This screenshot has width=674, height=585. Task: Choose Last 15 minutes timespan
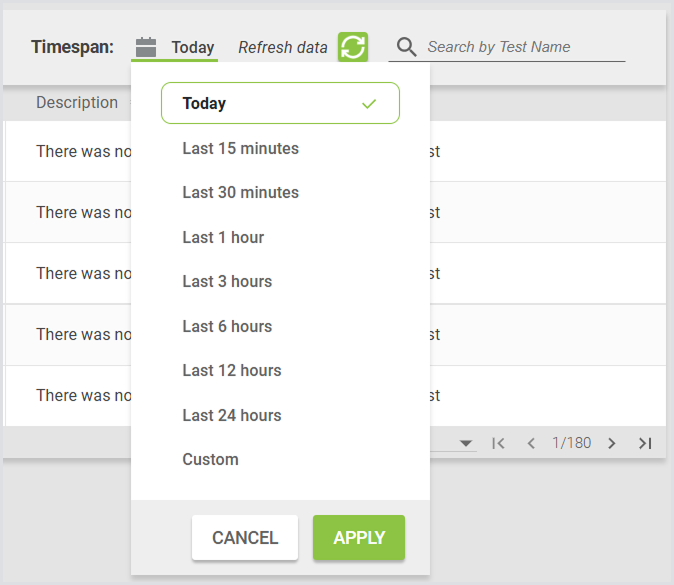click(x=240, y=148)
